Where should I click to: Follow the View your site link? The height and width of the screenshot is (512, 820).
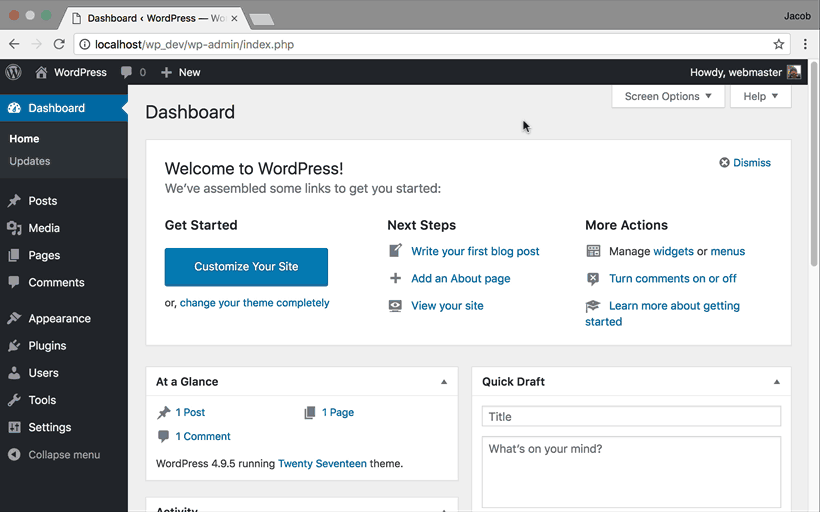(x=447, y=306)
